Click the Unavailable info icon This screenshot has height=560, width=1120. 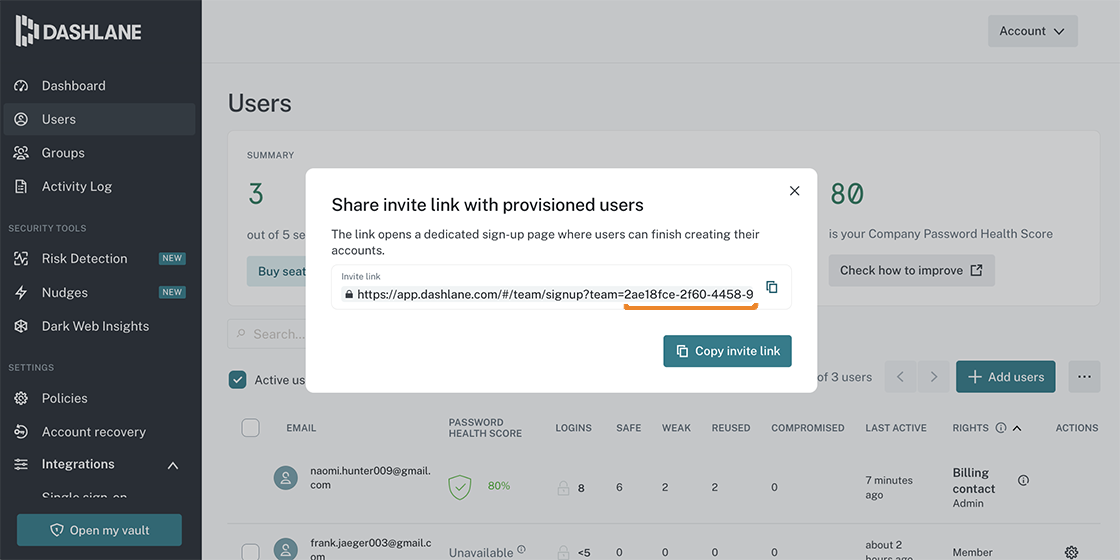coord(521,549)
